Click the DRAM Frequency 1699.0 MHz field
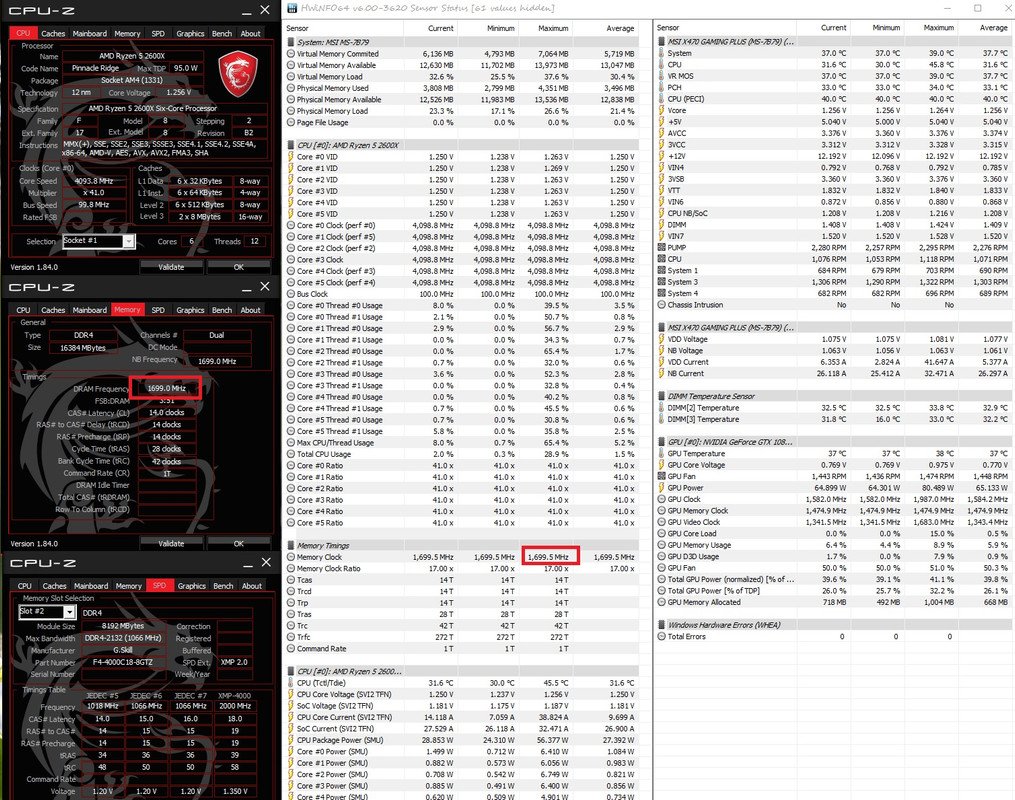 [166, 388]
